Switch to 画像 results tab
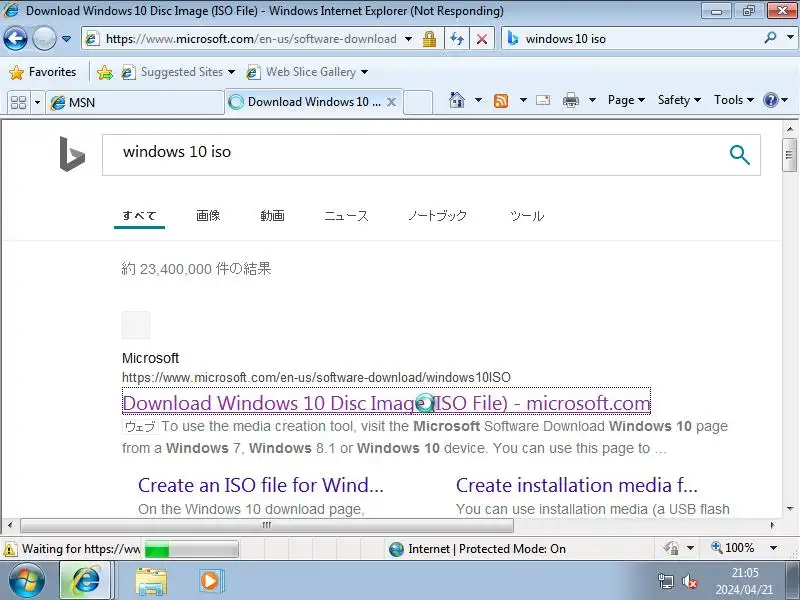The image size is (800, 600). tap(208, 216)
